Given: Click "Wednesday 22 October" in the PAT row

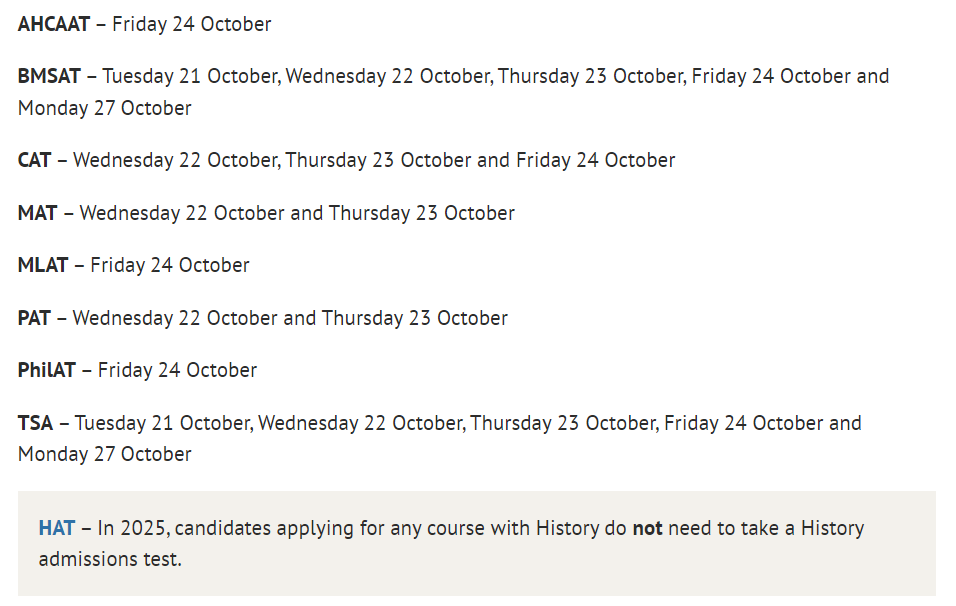Looking at the screenshot, I should click(175, 318).
